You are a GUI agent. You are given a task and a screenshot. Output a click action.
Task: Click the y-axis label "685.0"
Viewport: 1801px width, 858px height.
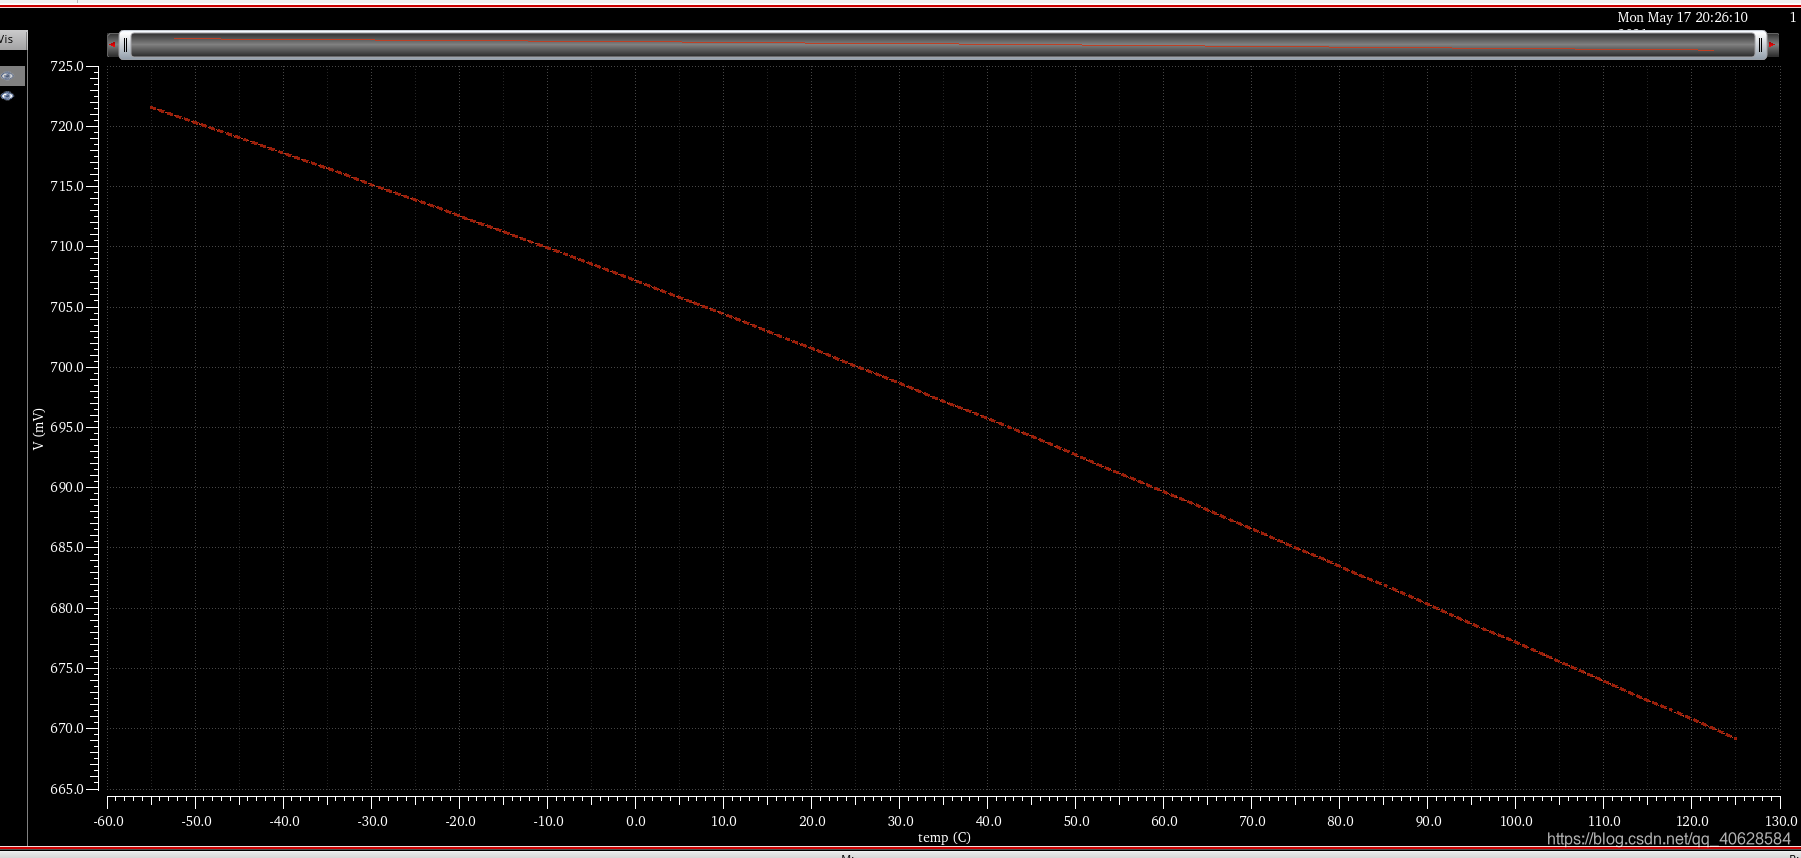tap(67, 548)
